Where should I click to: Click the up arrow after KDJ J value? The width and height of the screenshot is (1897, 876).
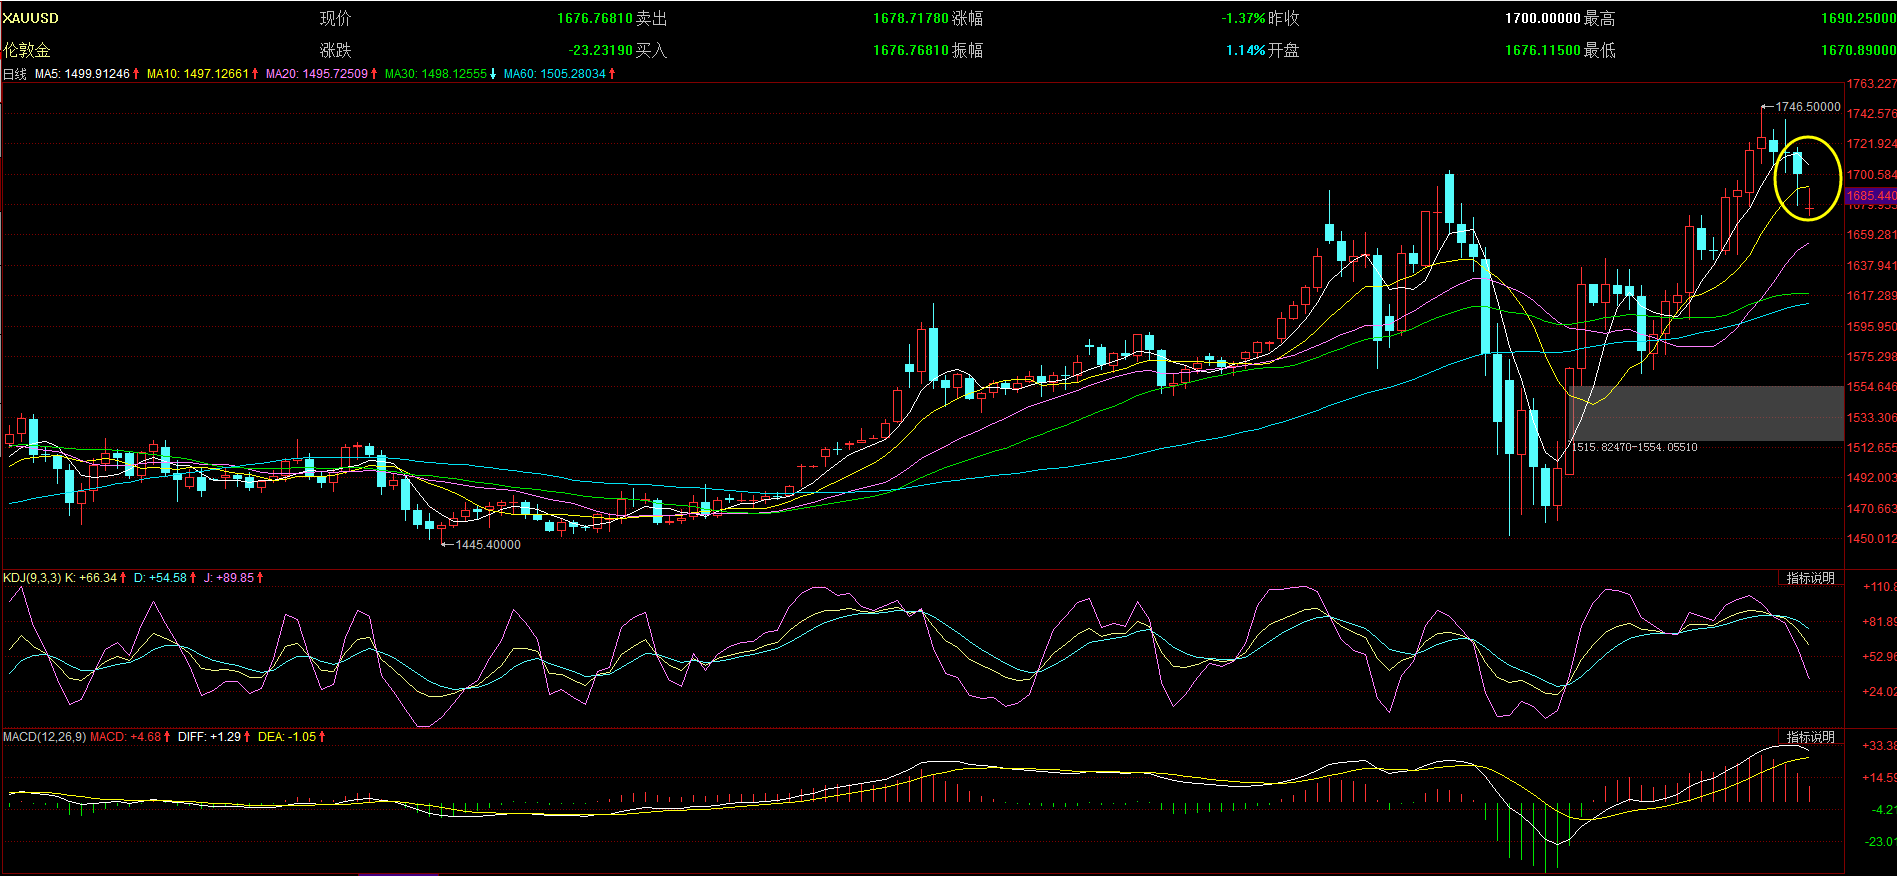click(260, 578)
